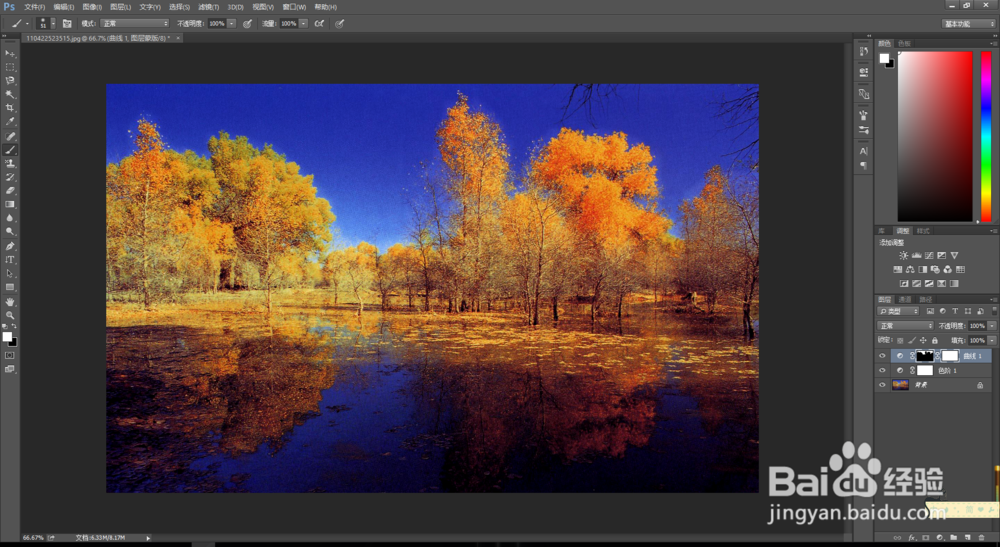Open layer opacity slider arrow
This screenshot has width=1000, height=547.
[x=992, y=326]
